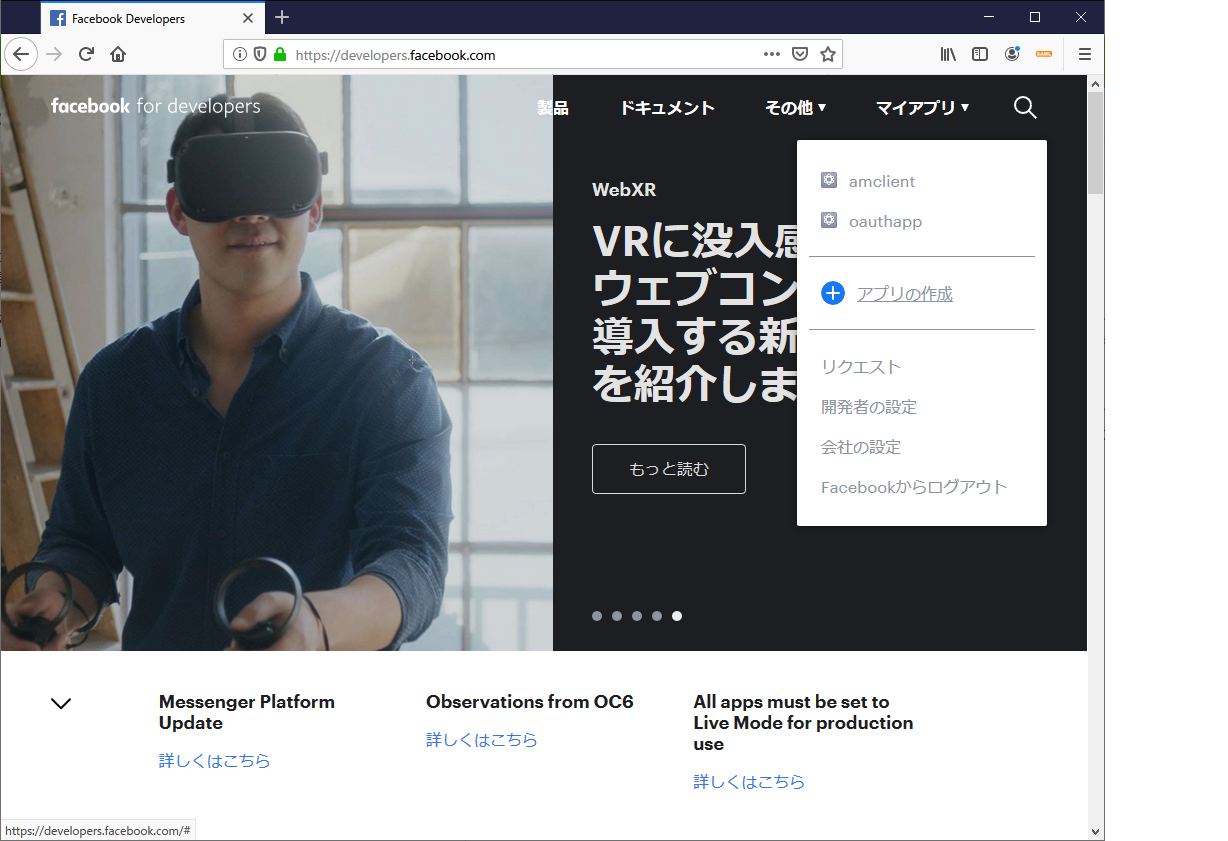Open the ドキュメント navigation item
1228x841 pixels.
[x=667, y=107]
